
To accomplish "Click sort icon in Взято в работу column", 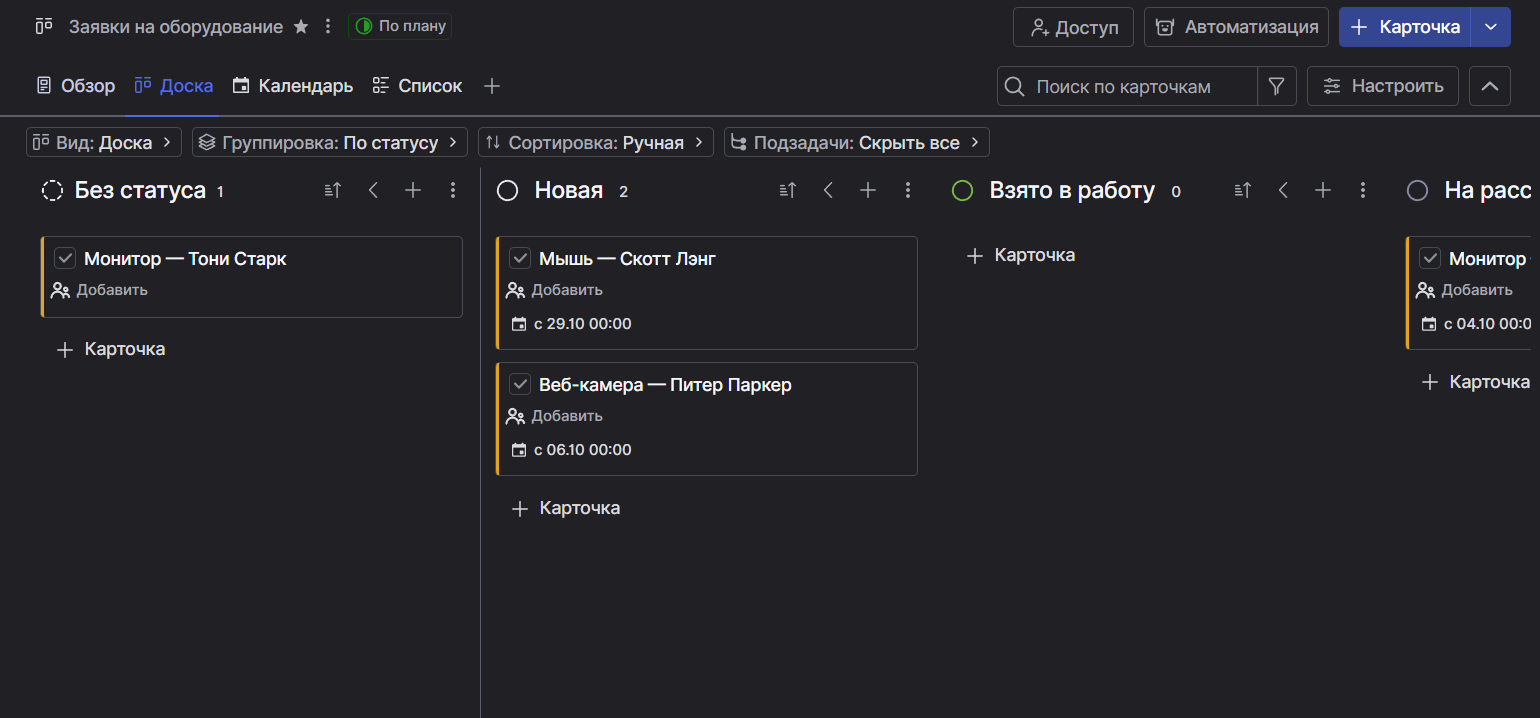I will point(1243,190).
